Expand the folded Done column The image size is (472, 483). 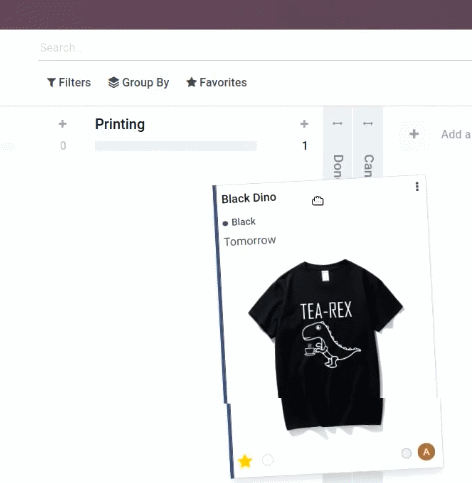coord(337,143)
